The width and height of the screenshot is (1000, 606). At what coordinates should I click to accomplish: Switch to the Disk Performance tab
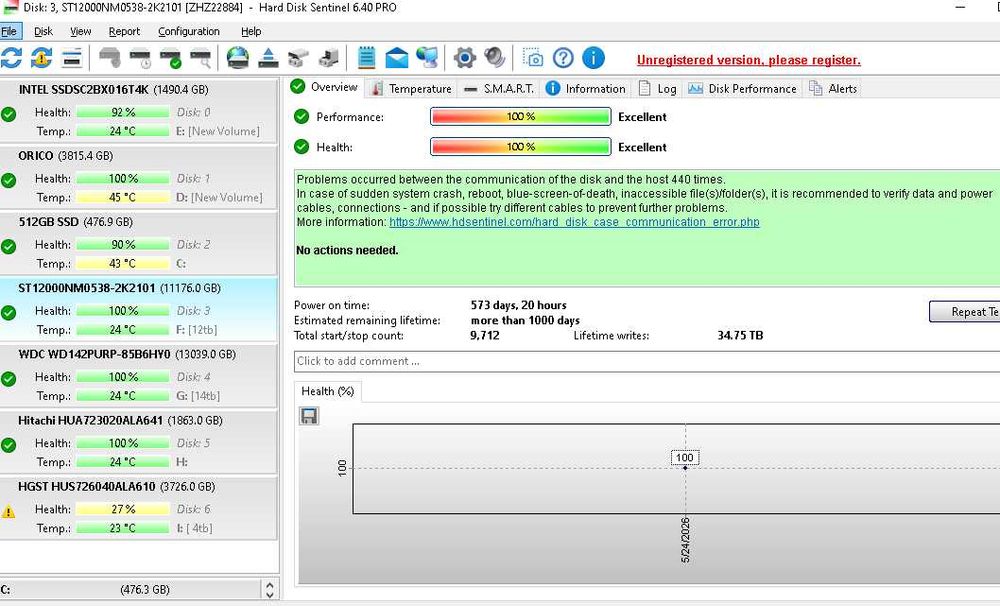(x=743, y=89)
